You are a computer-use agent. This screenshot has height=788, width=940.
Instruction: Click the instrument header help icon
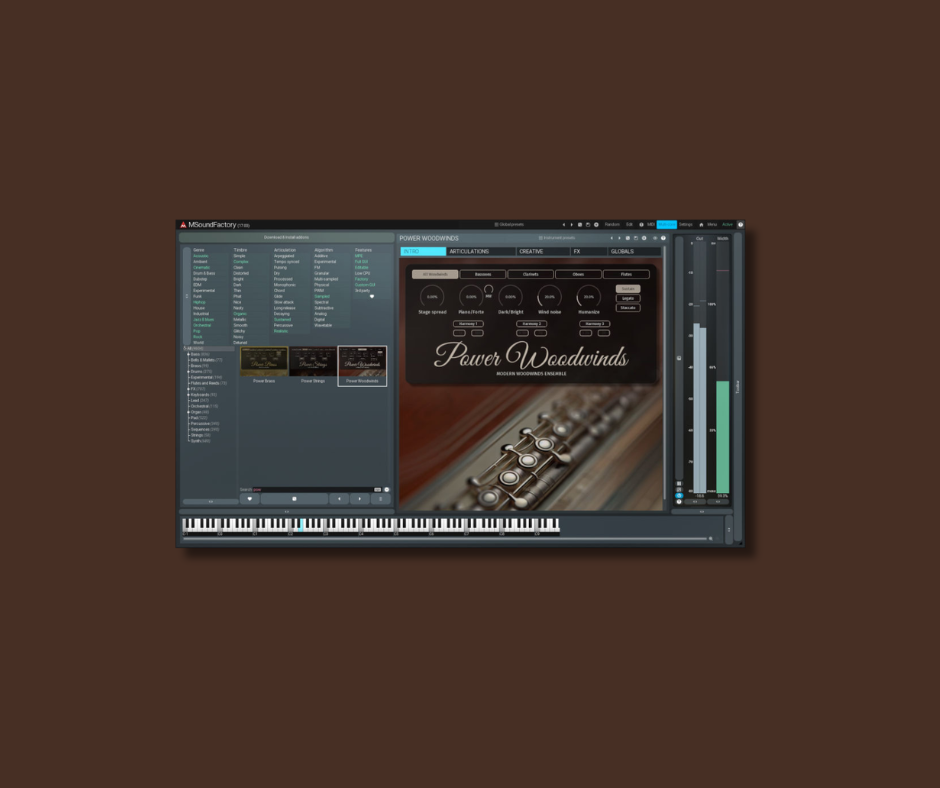(x=663, y=238)
